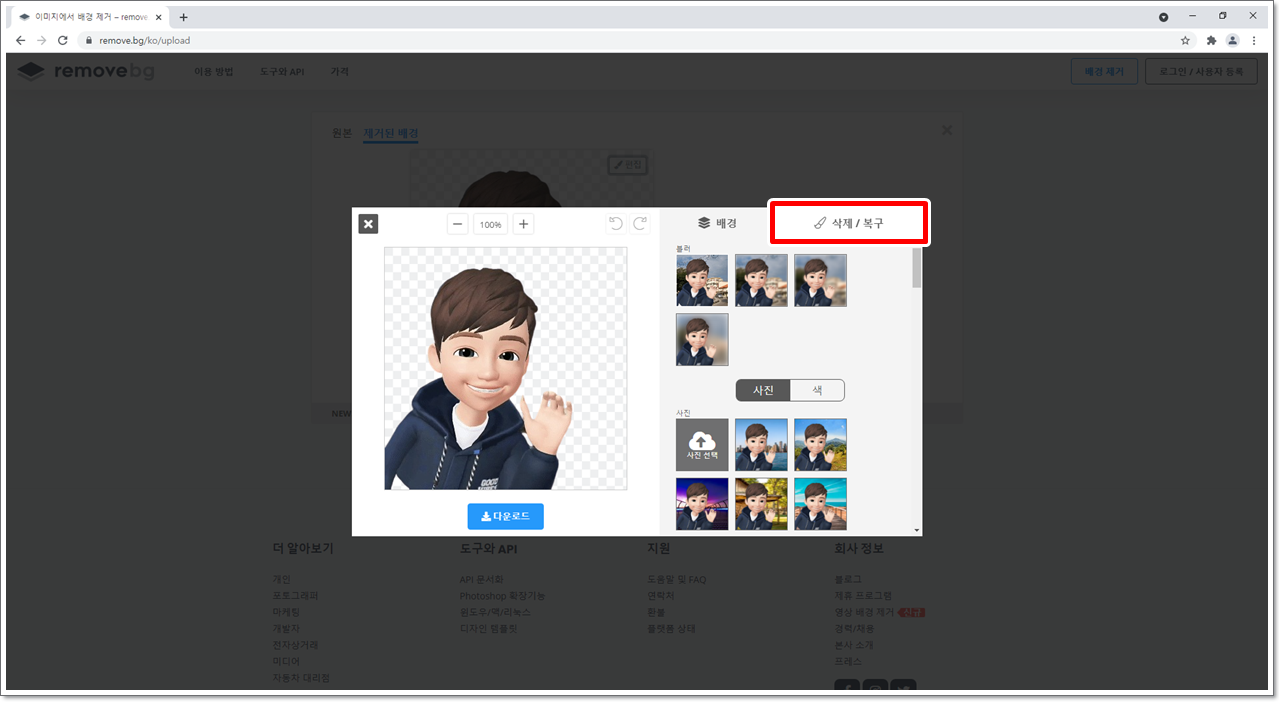Open the 이용 방법 menu item

point(213,72)
